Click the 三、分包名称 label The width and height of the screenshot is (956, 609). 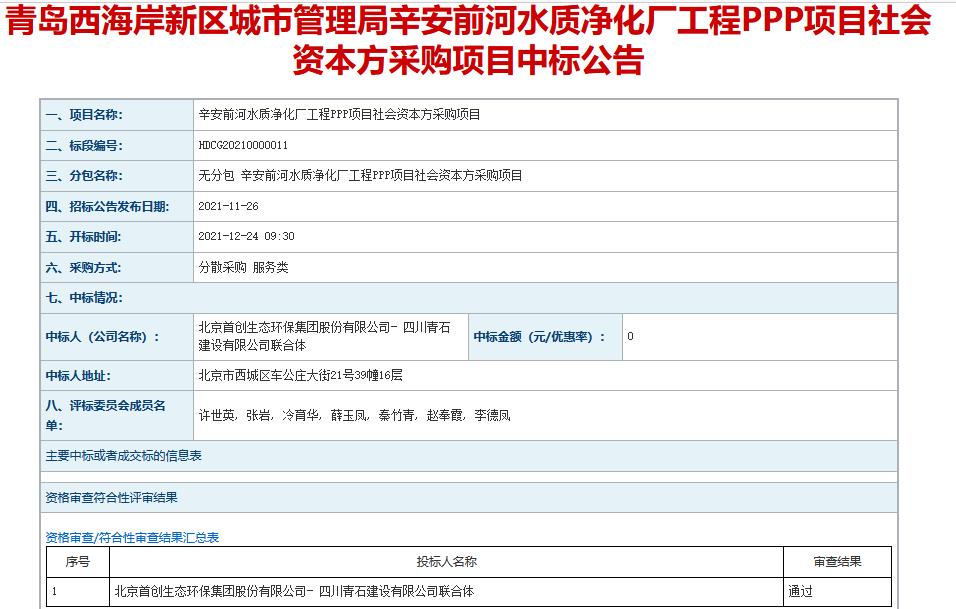tap(84, 176)
